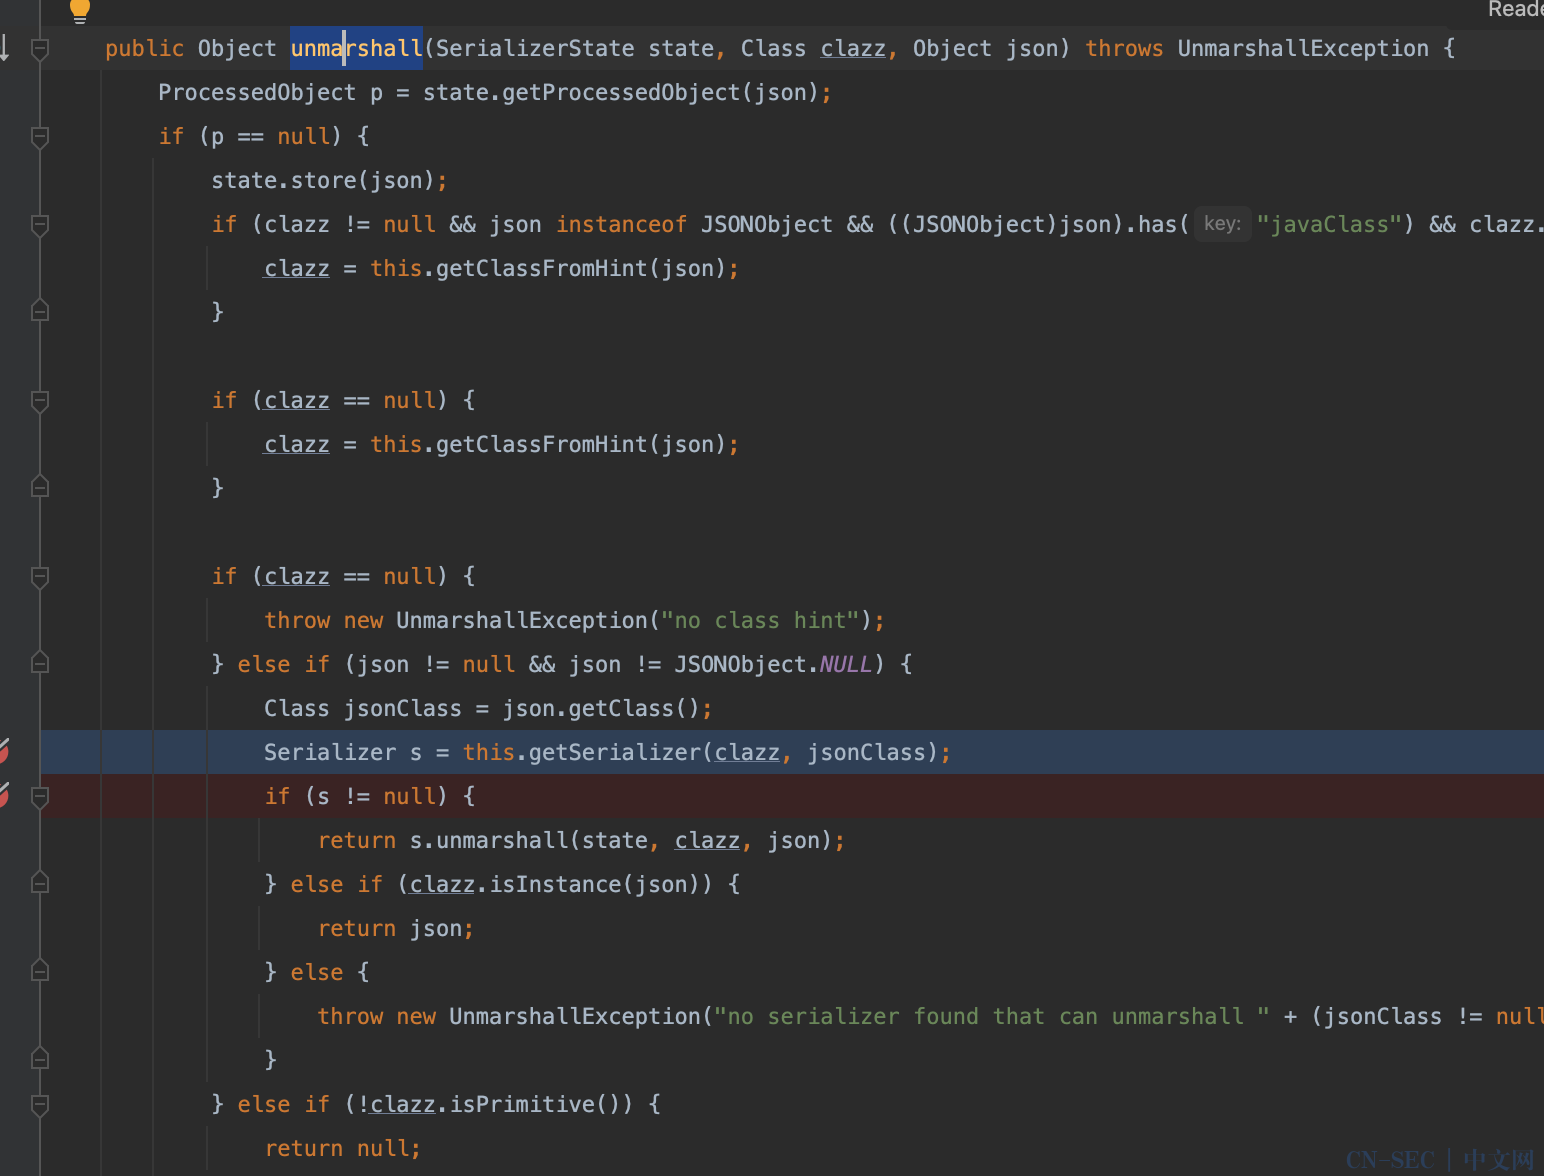Click "no serializer found that can unmarshall" string
The width and height of the screenshot is (1544, 1176).
click(x=991, y=1016)
